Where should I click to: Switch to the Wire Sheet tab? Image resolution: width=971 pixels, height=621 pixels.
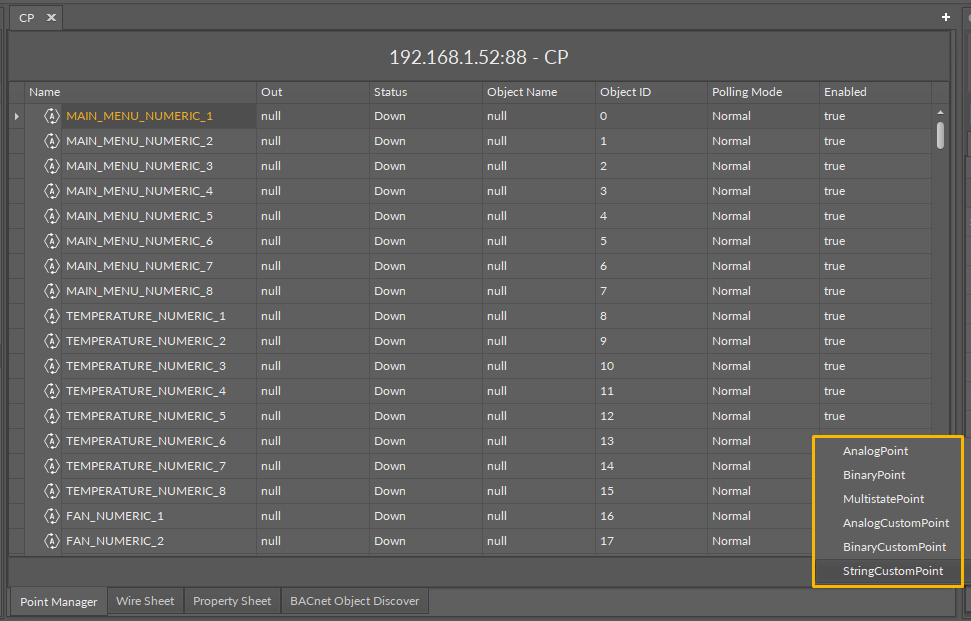coord(145,601)
